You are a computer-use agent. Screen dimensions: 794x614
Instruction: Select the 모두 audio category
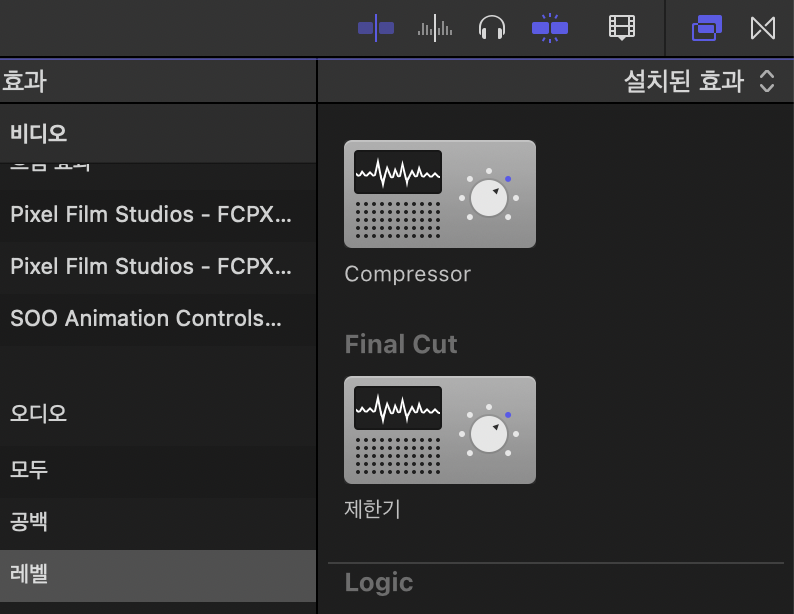pos(158,470)
